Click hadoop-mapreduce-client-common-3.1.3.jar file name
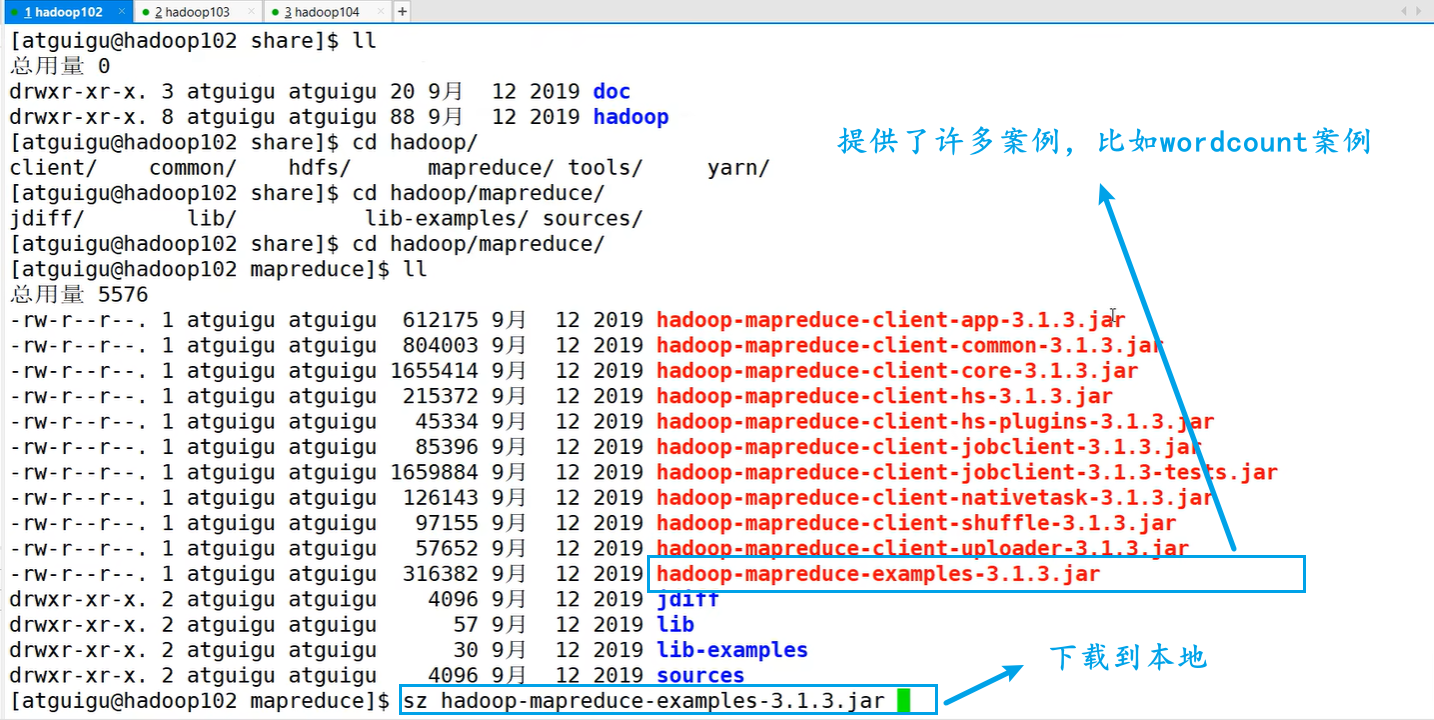 coord(910,346)
